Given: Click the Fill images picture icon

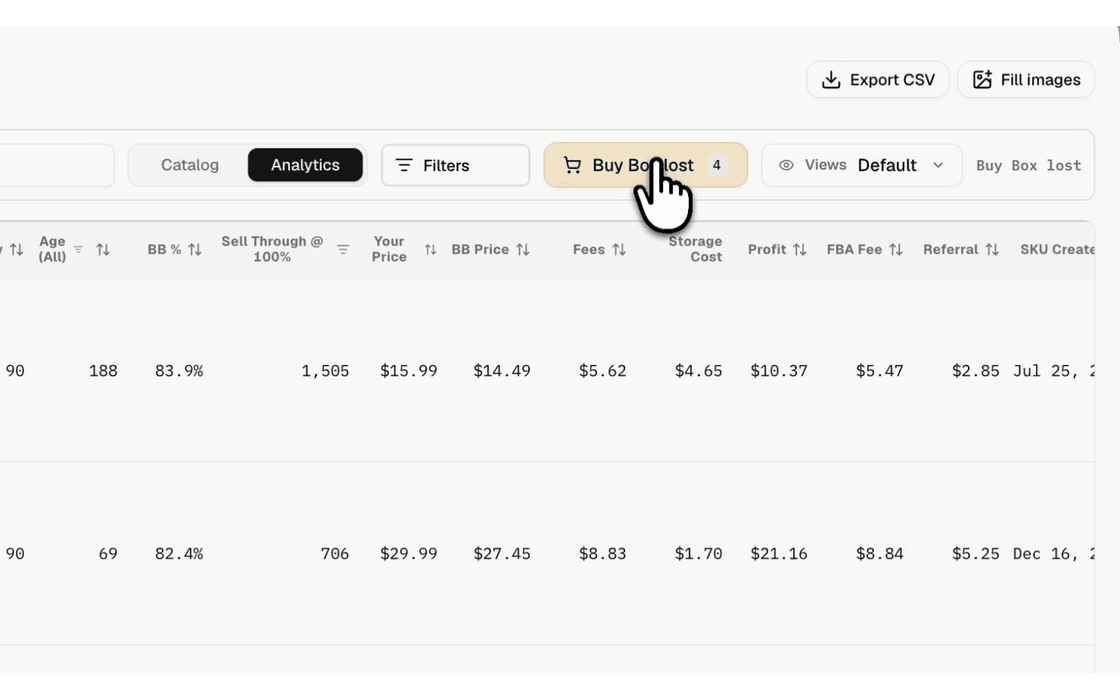Looking at the screenshot, I should coord(982,79).
